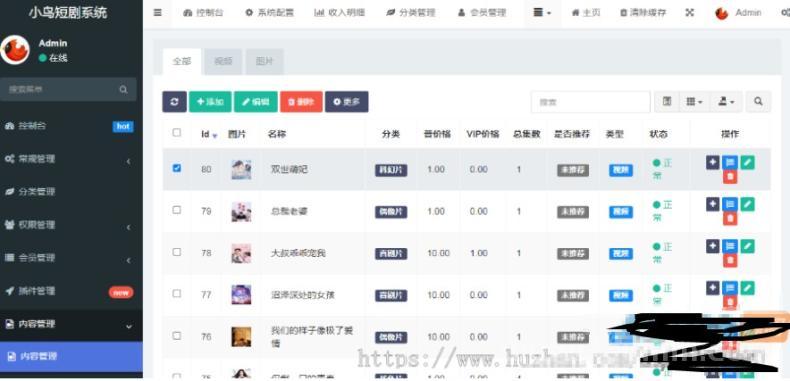Refresh the table with the reload button

click(174, 102)
